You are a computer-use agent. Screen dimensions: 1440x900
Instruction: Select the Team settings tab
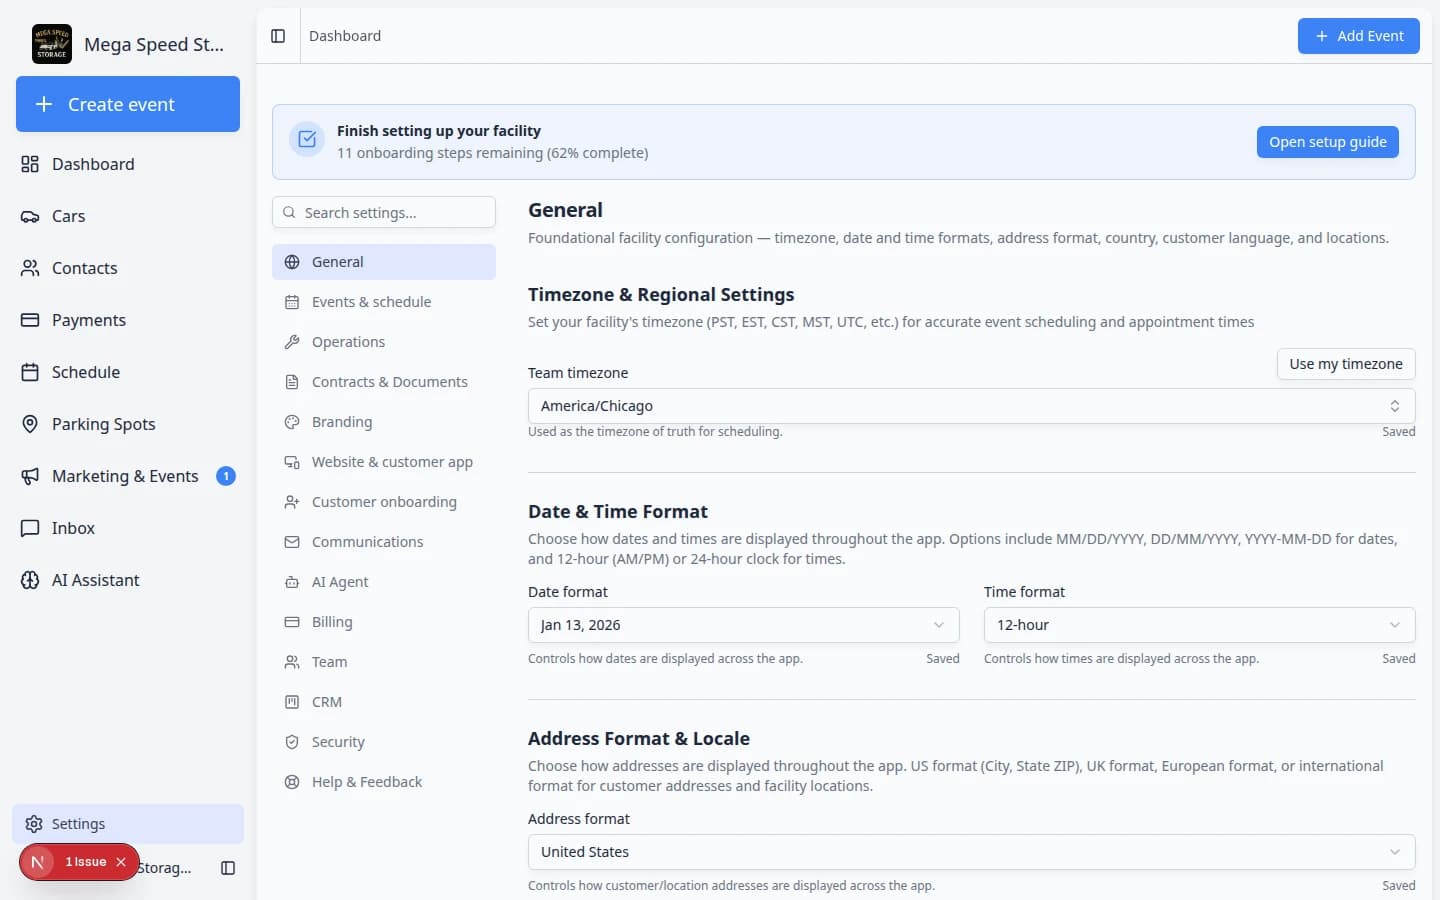click(x=384, y=662)
